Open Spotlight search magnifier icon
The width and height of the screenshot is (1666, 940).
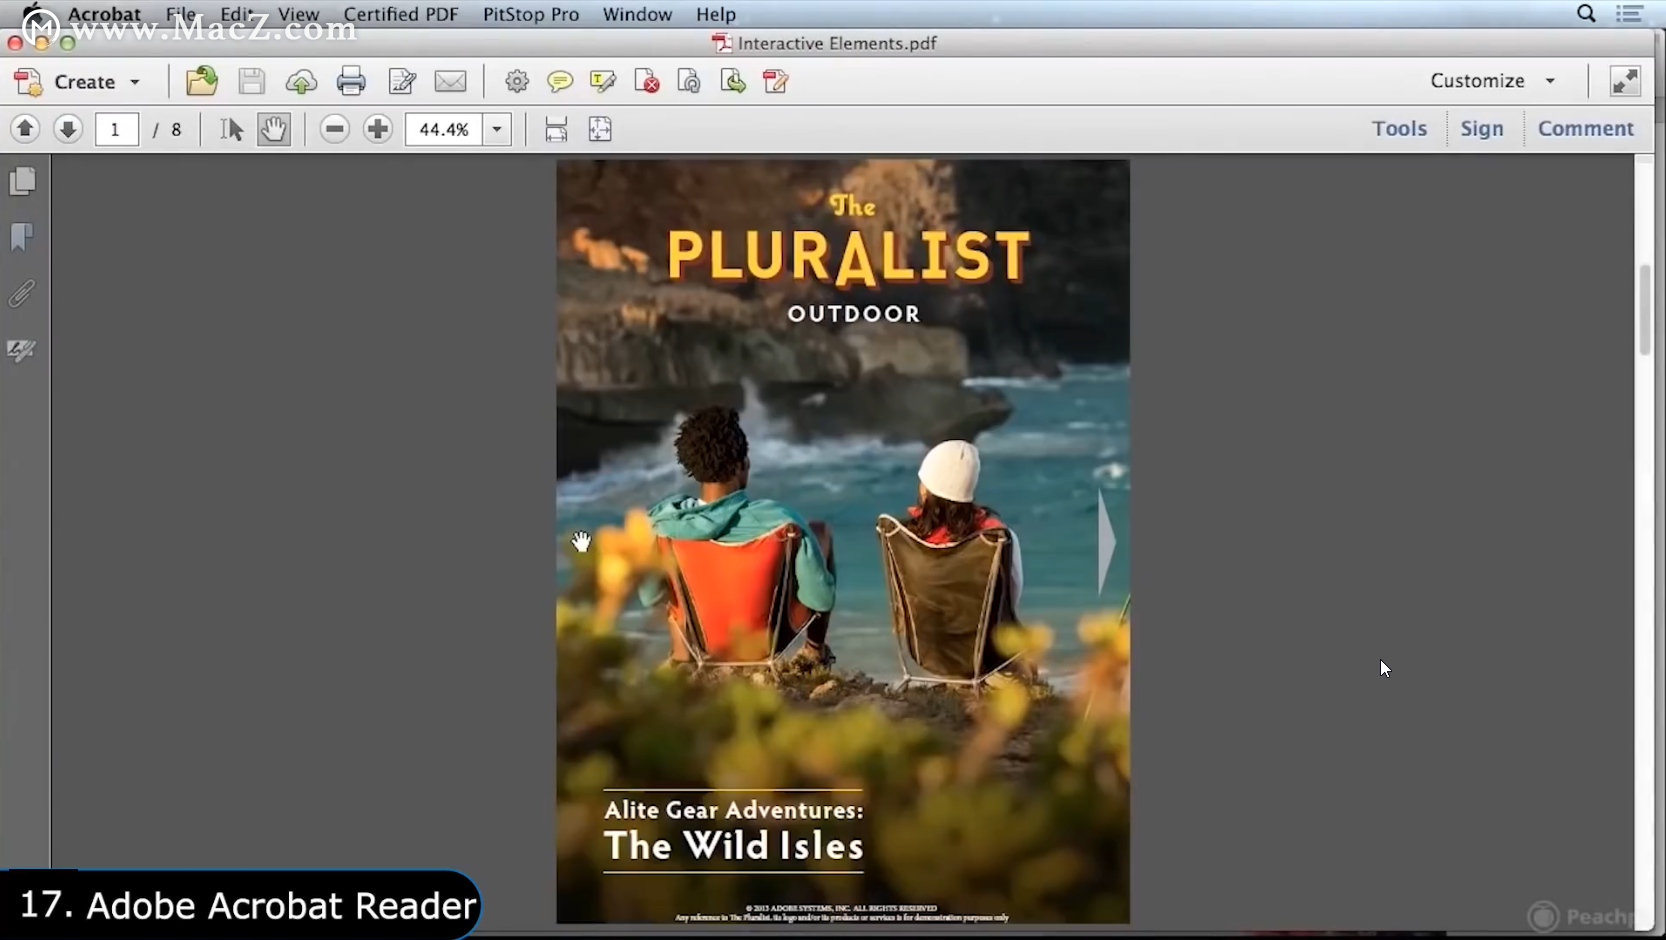(x=1586, y=13)
